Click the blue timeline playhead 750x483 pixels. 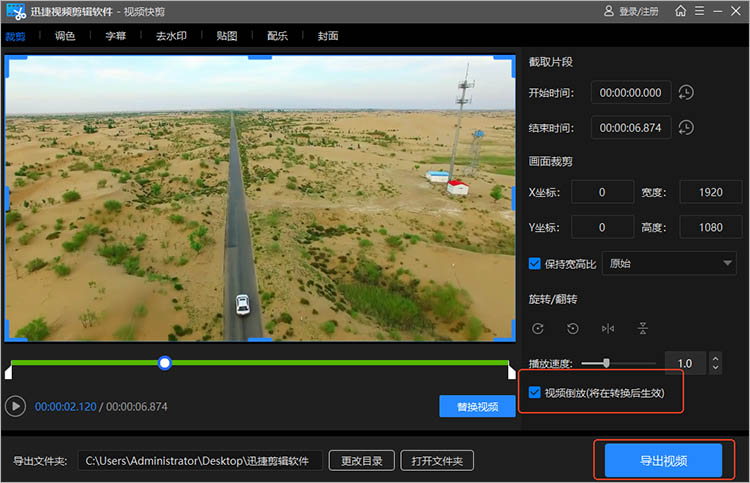coord(165,363)
